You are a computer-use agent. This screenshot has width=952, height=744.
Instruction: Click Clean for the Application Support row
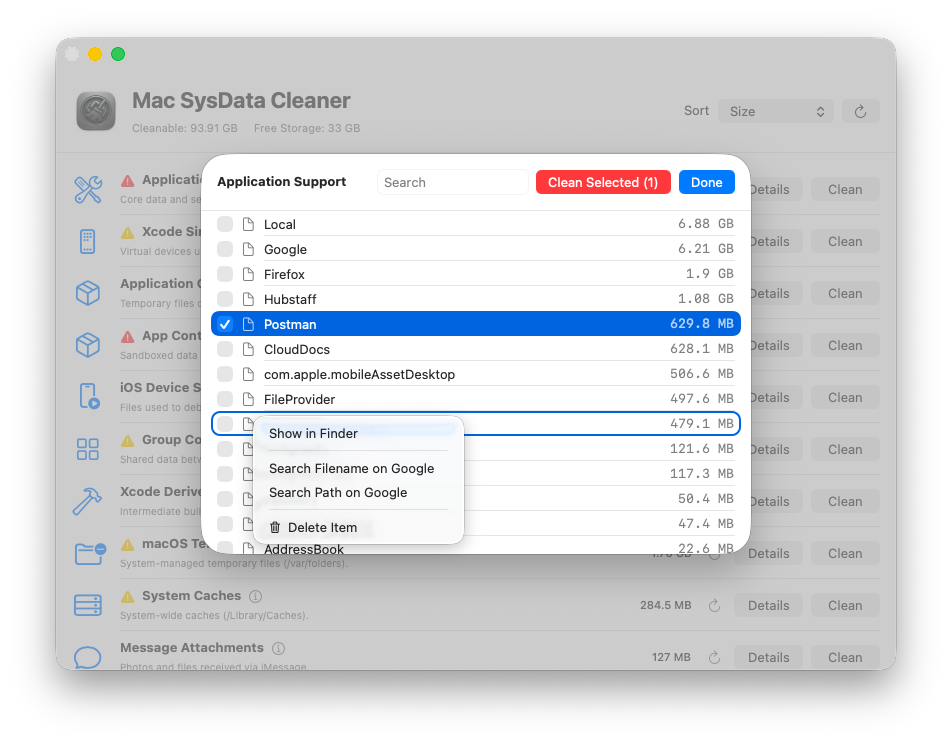tap(845, 189)
